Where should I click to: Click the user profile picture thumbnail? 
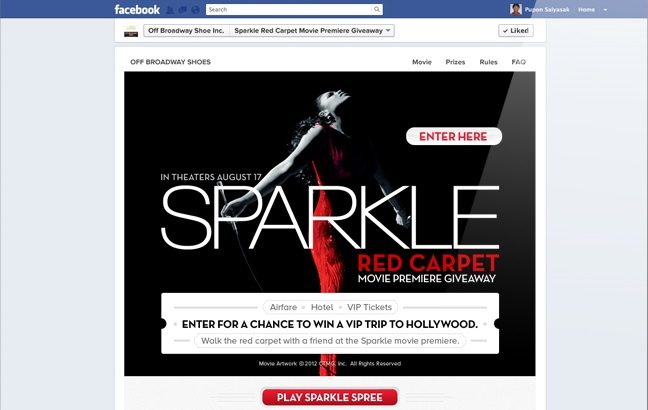point(516,10)
